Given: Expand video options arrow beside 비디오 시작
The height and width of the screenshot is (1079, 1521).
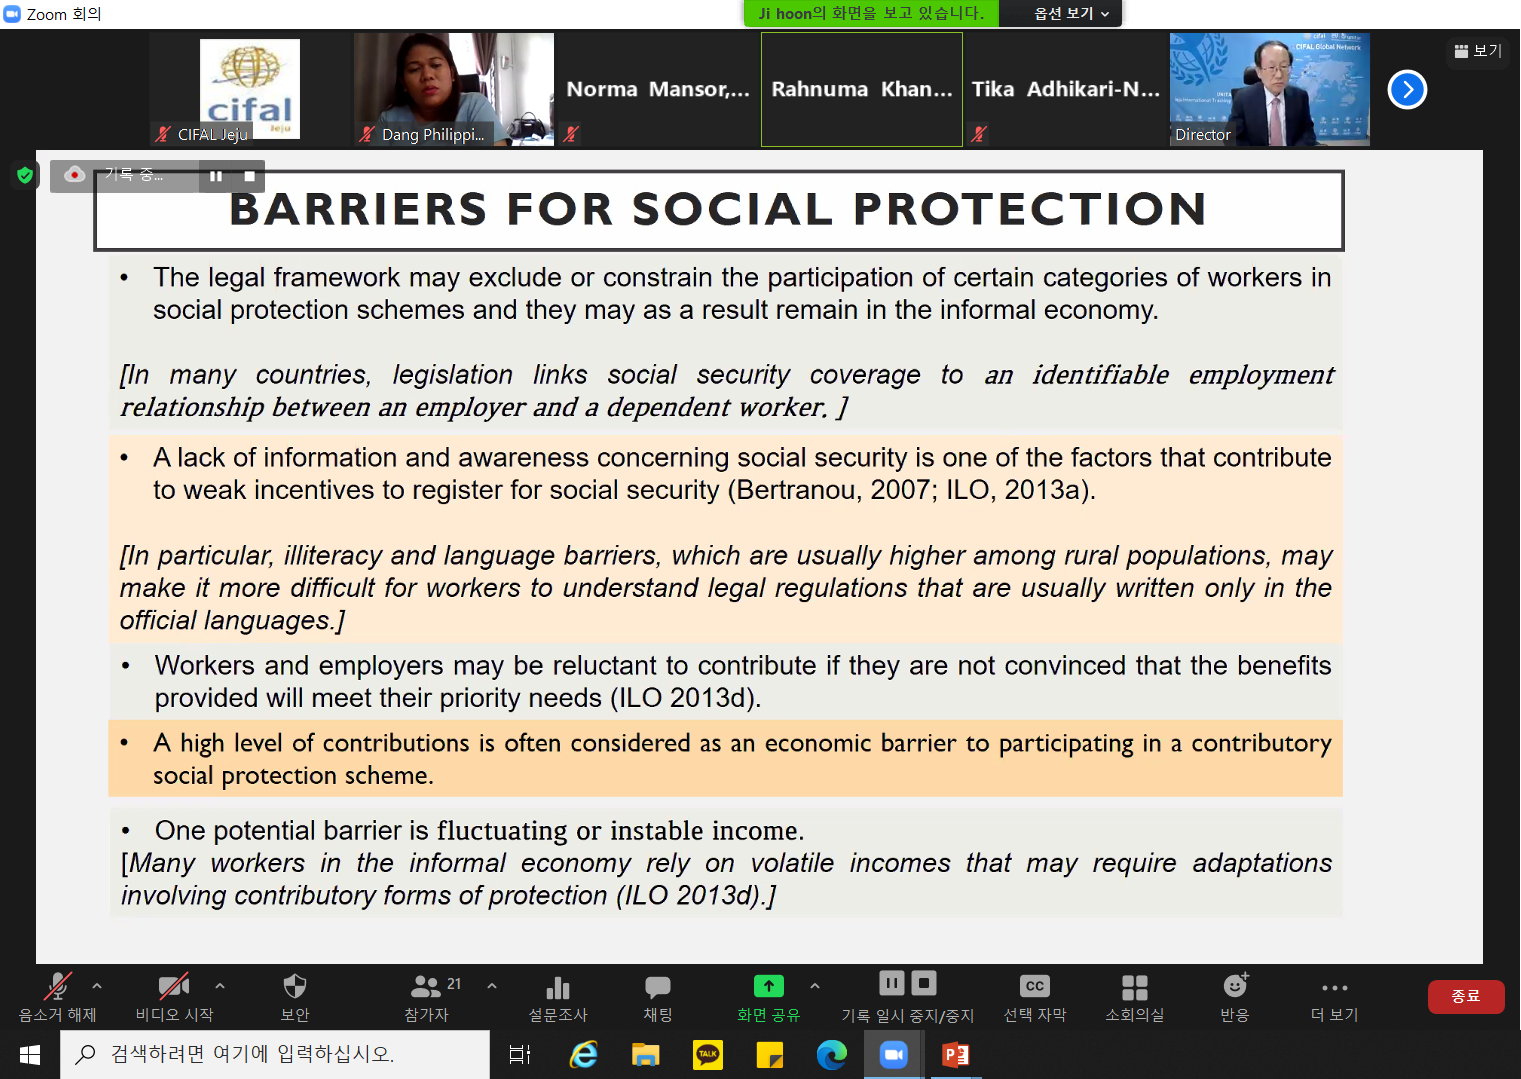Looking at the screenshot, I should (220, 986).
